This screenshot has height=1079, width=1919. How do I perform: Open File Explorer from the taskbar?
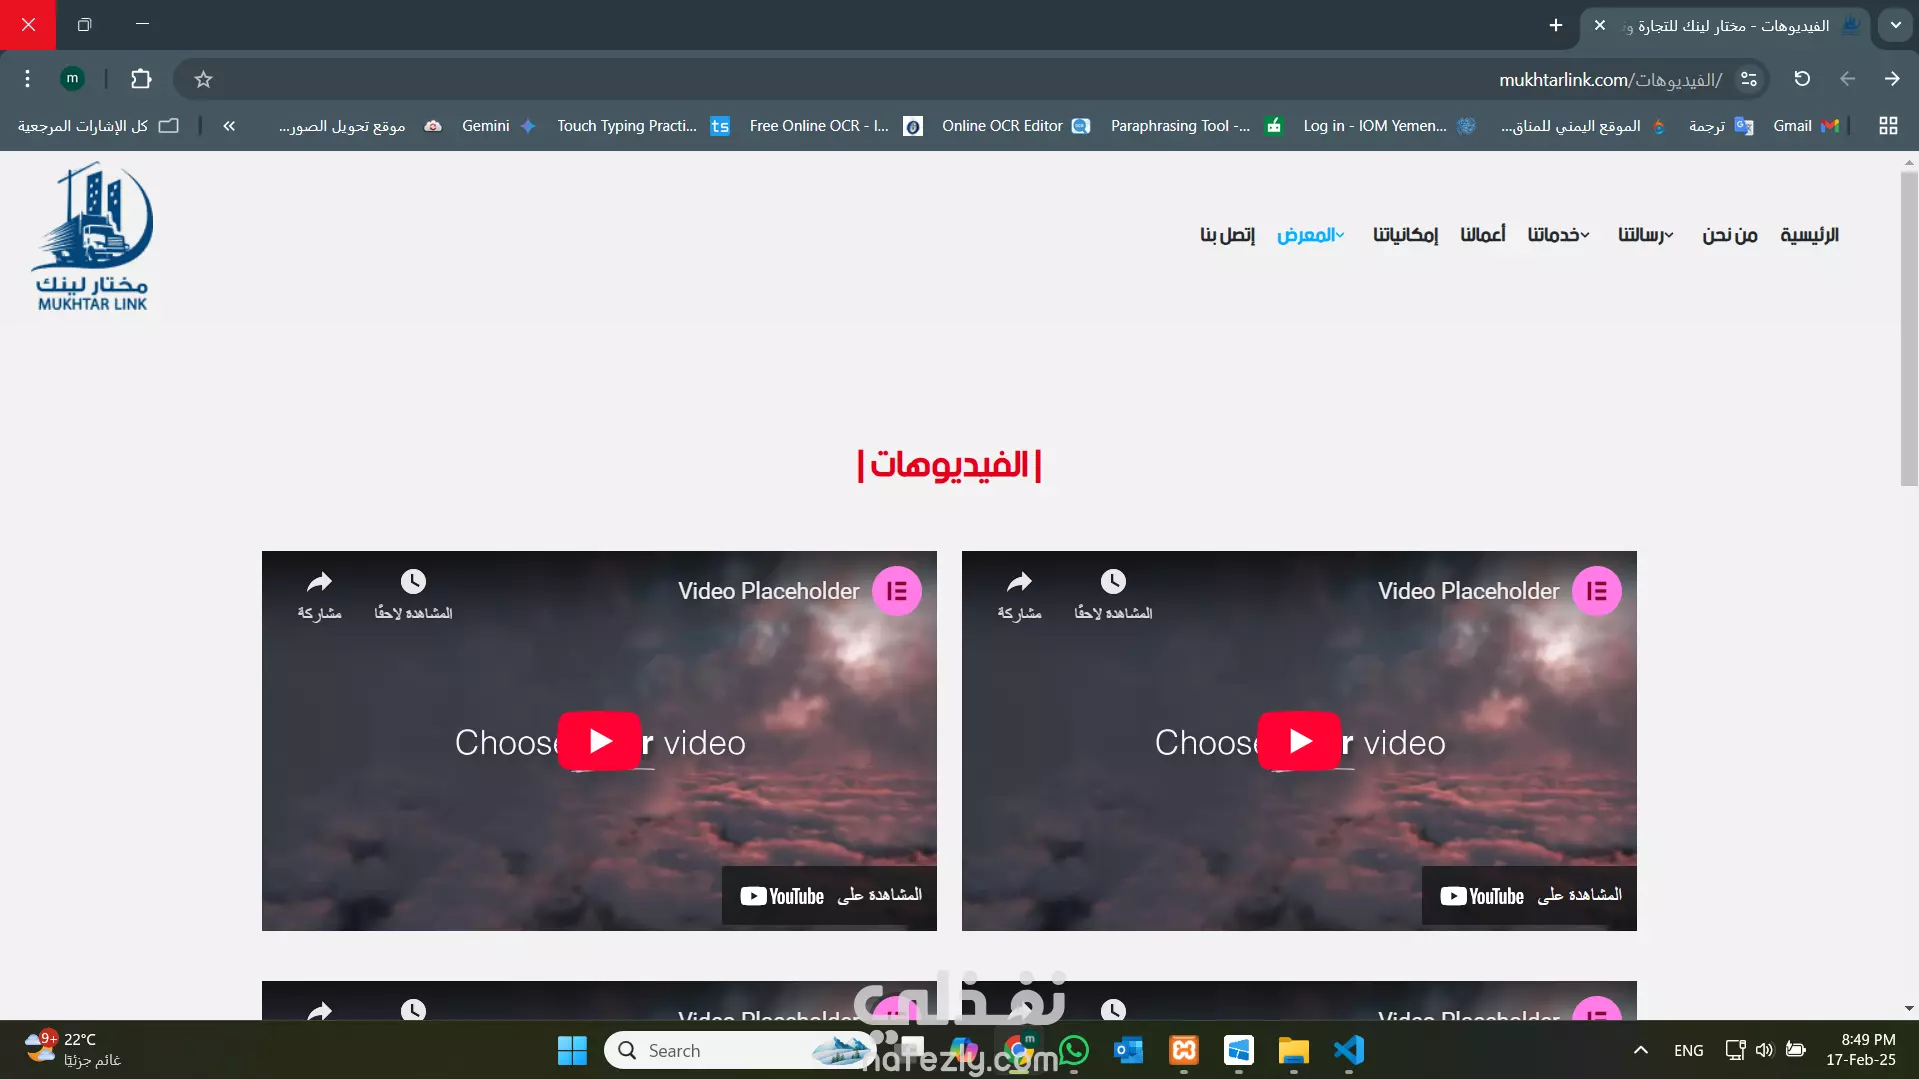click(x=1293, y=1050)
